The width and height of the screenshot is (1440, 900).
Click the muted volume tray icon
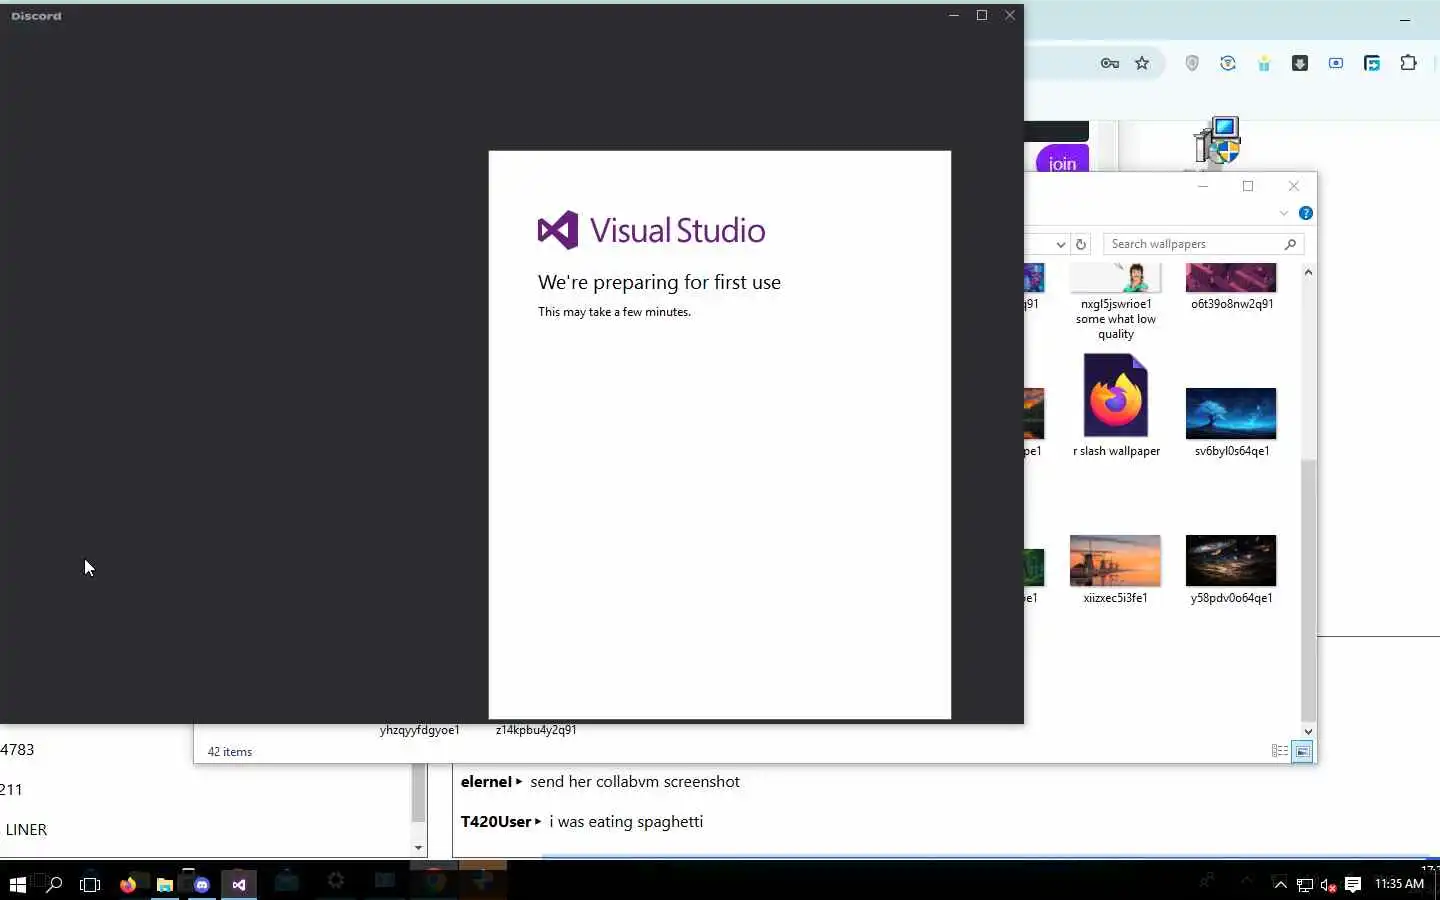coord(1329,884)
